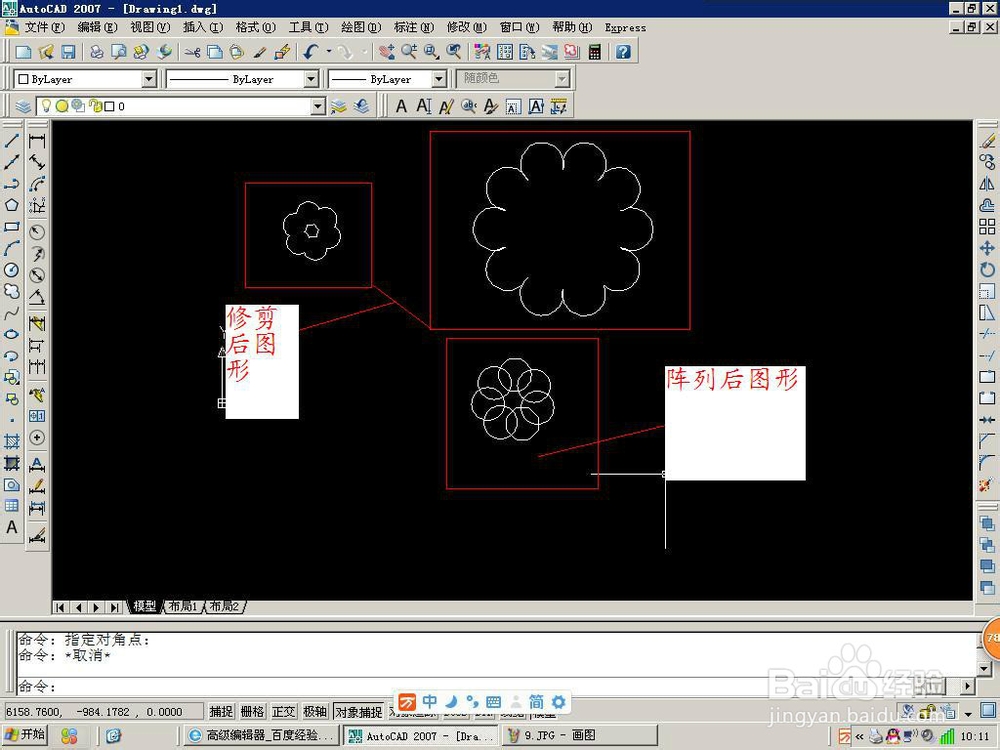
Task: Open the QuickCalc calculator icon
Action: (594, 52)
